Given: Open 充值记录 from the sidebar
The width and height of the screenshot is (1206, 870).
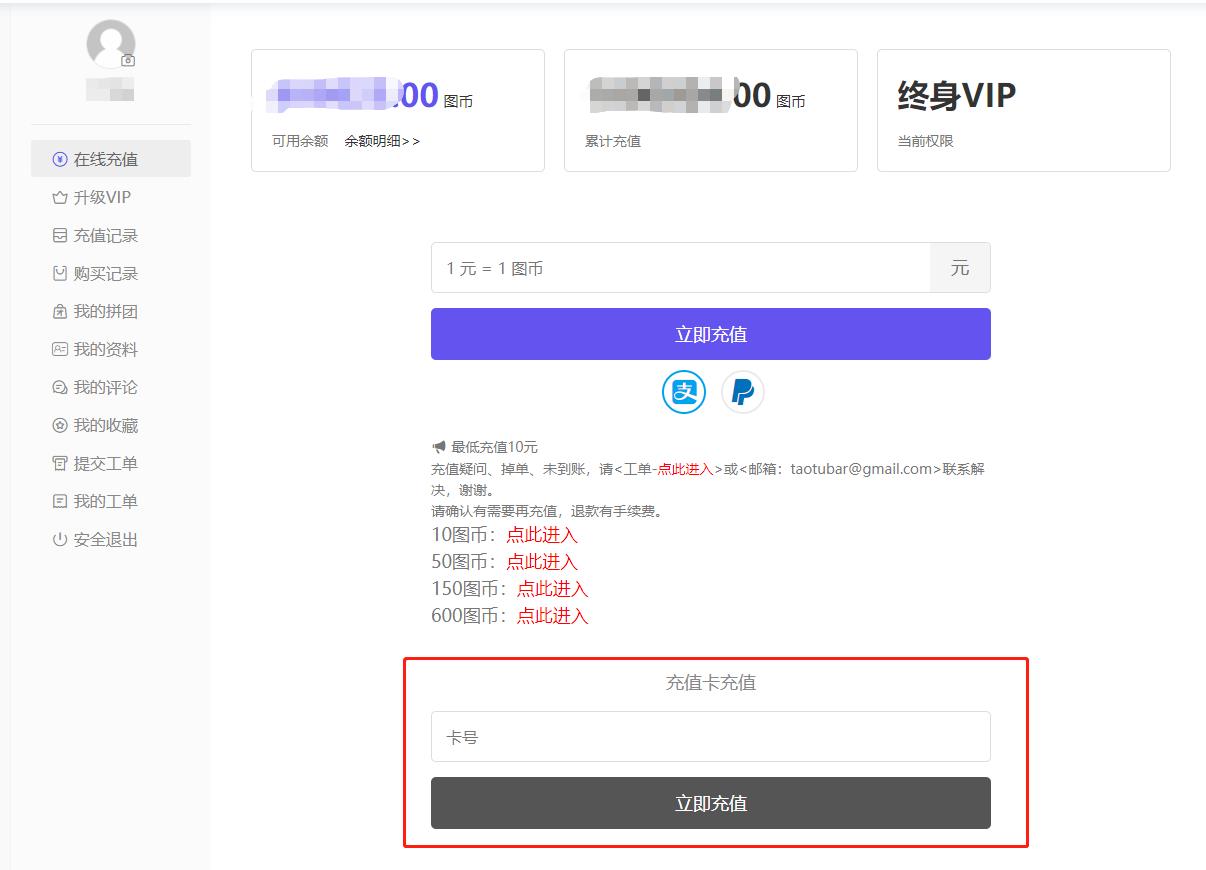Looking at the screenshot, I should point(105,235).
